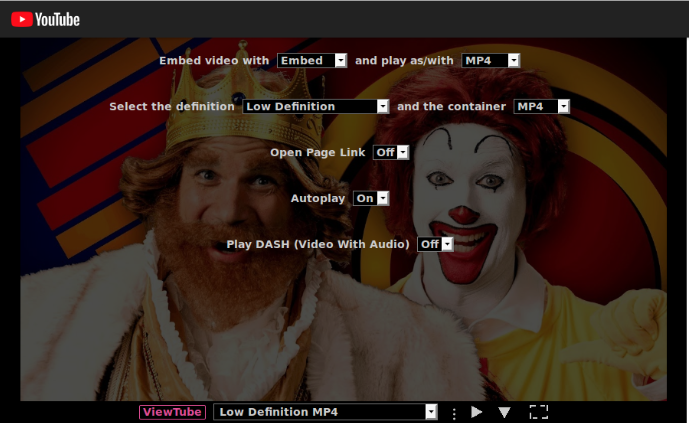Click the ViewTube button
Viewport: 689px width, 423px height.
172,412
